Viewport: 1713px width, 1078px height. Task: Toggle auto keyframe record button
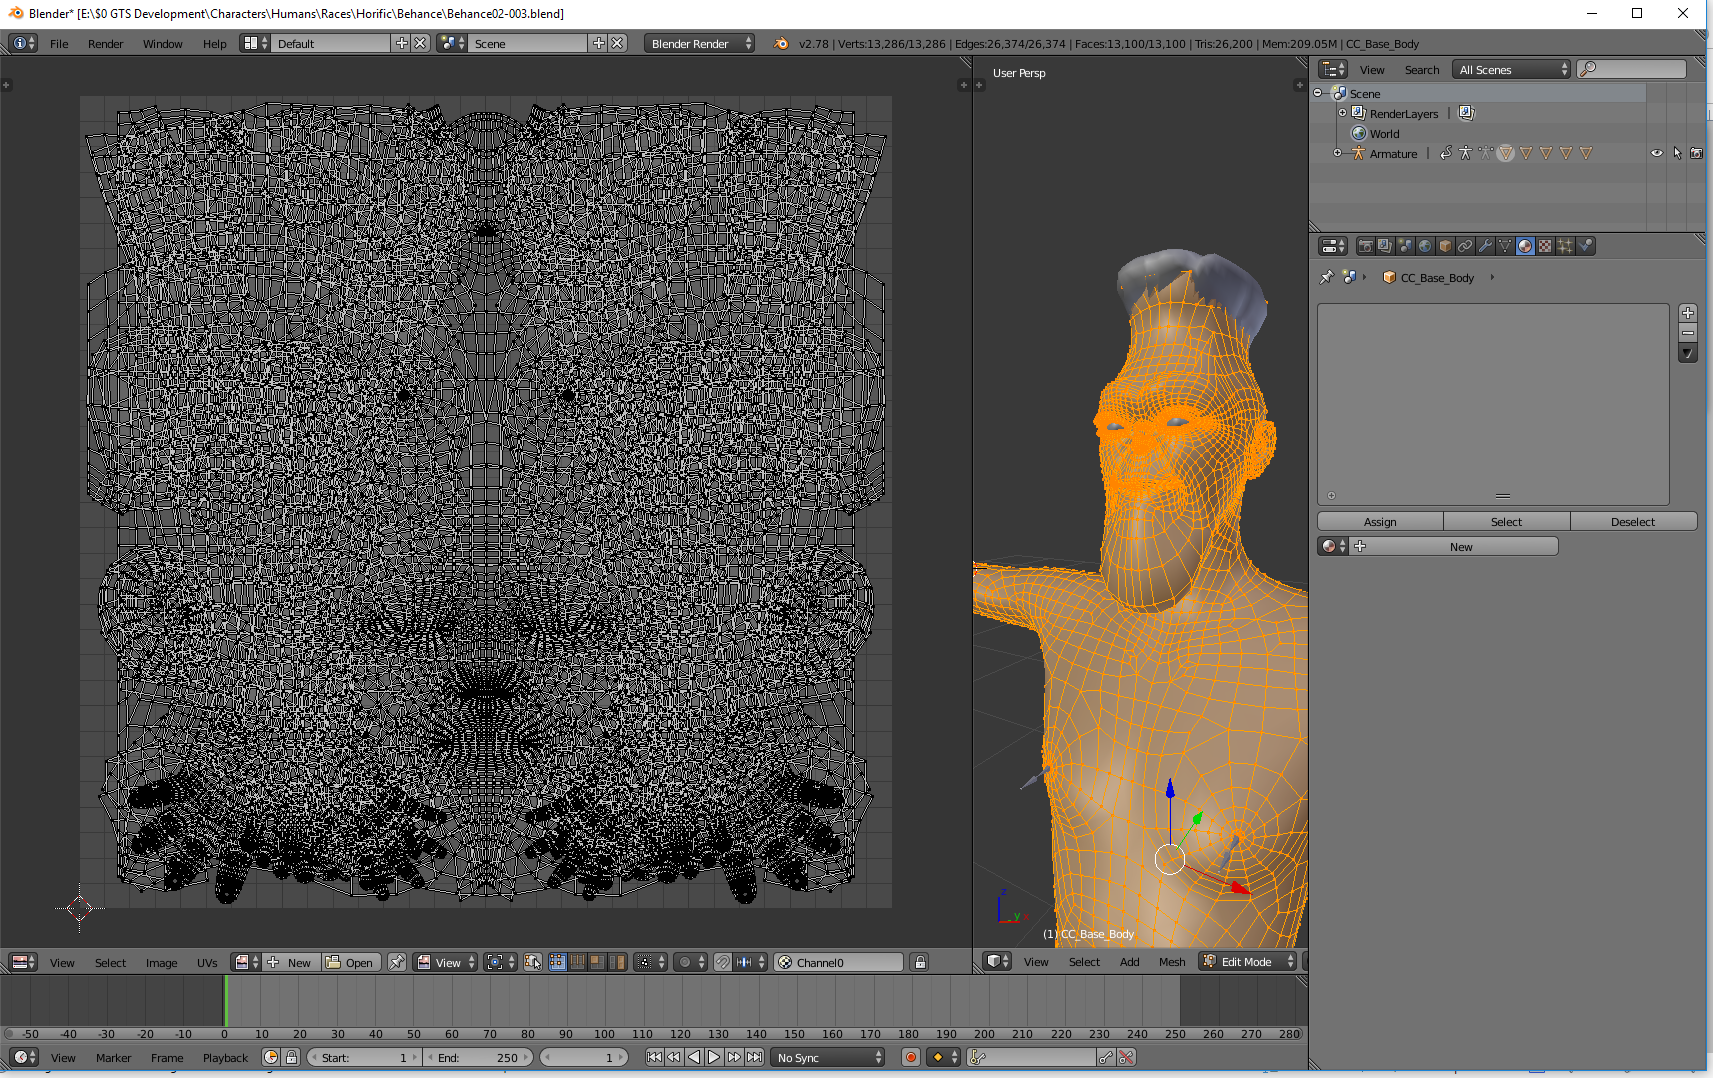(911, 1057)
